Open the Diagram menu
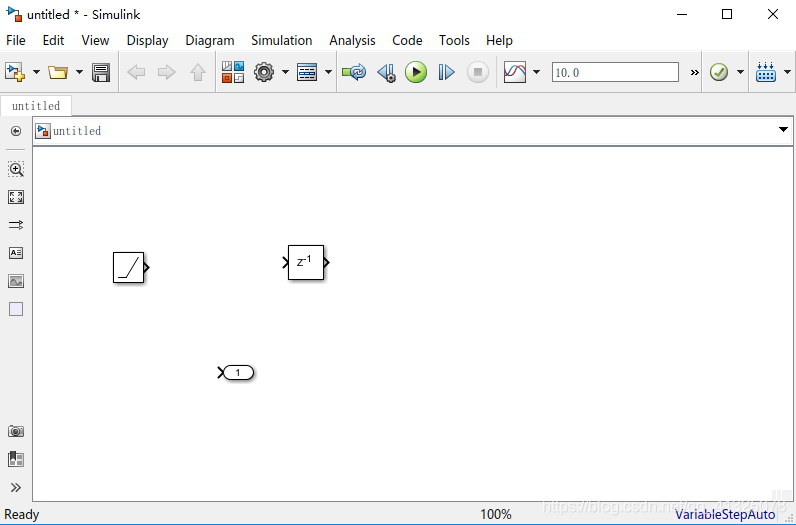 [x=210, y=41]
